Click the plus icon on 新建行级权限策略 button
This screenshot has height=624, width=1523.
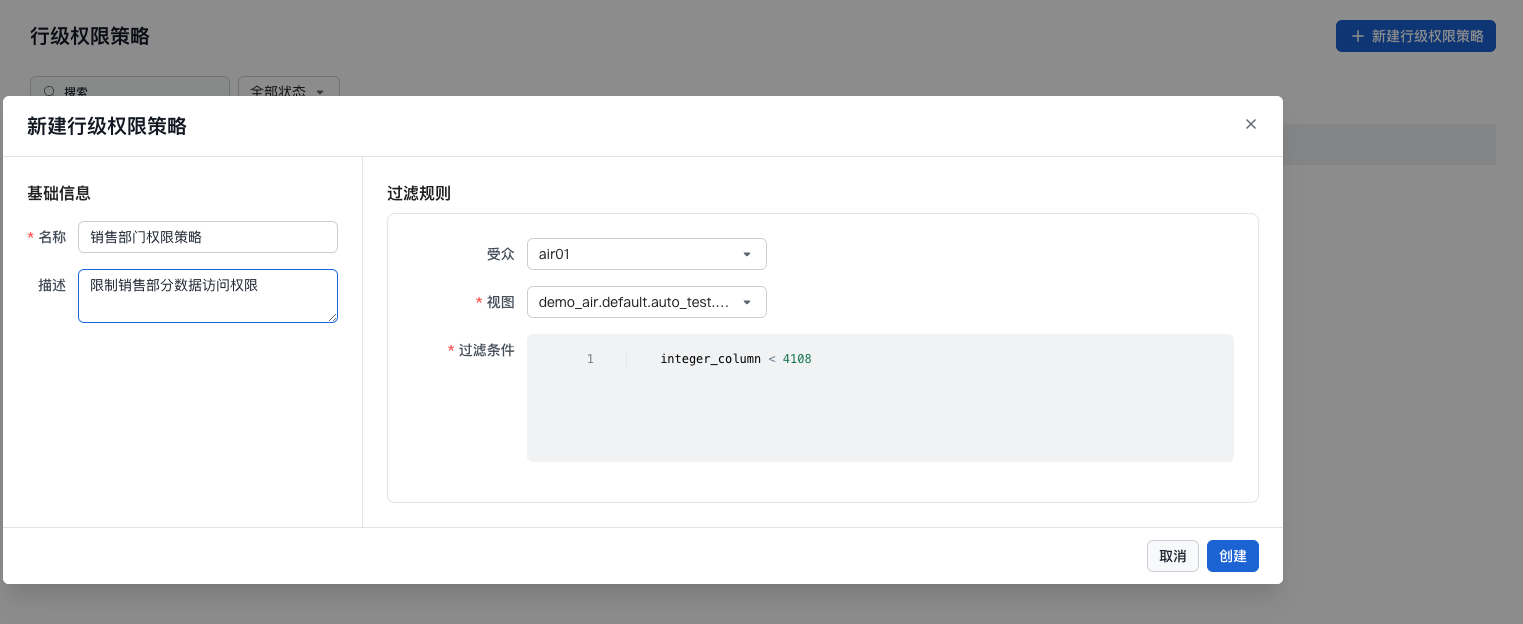click(x=1357, y=36)
